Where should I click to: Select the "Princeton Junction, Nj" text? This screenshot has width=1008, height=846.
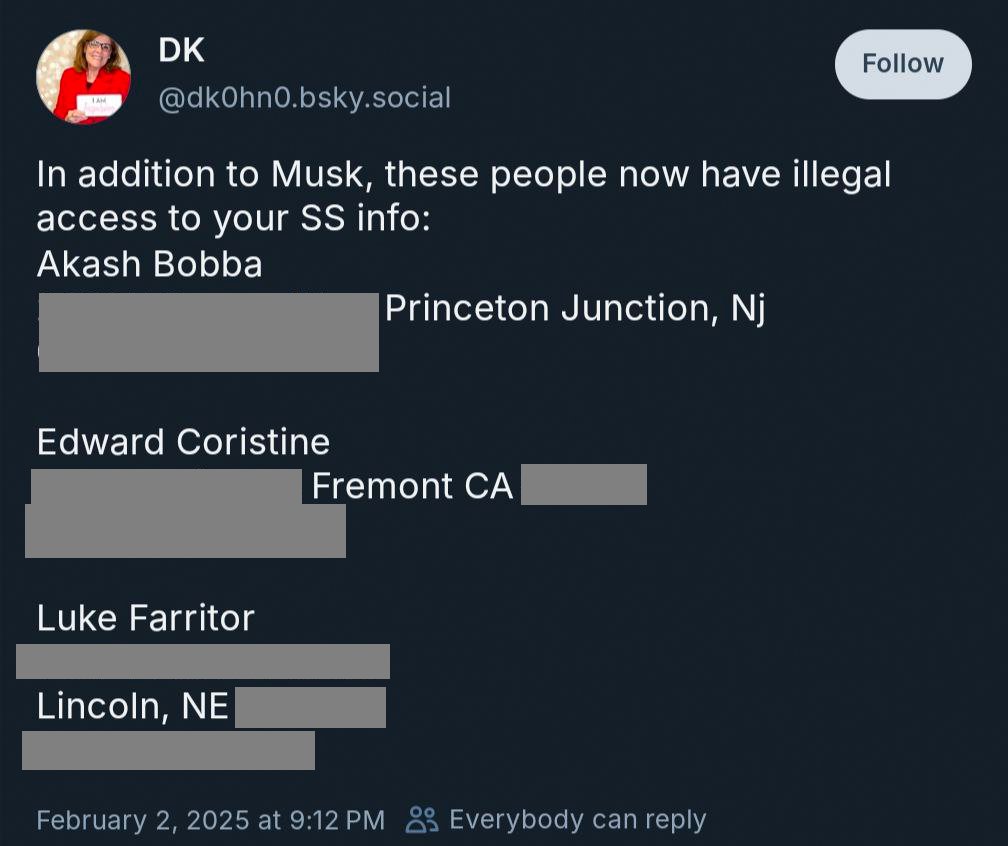click(575, 309)
